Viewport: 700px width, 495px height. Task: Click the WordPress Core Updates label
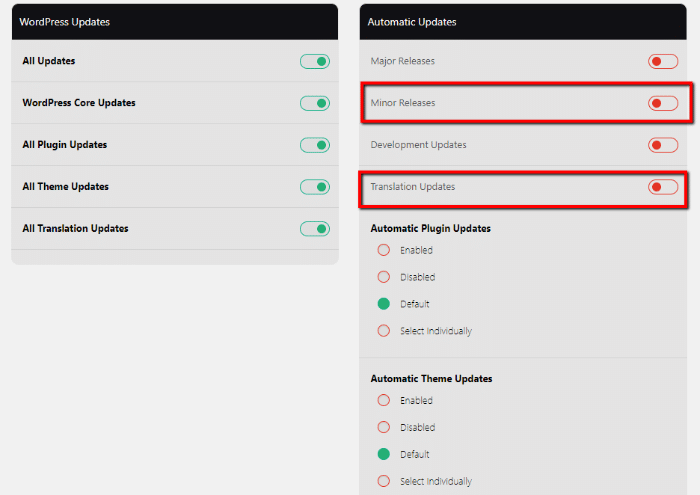[79, 103]
